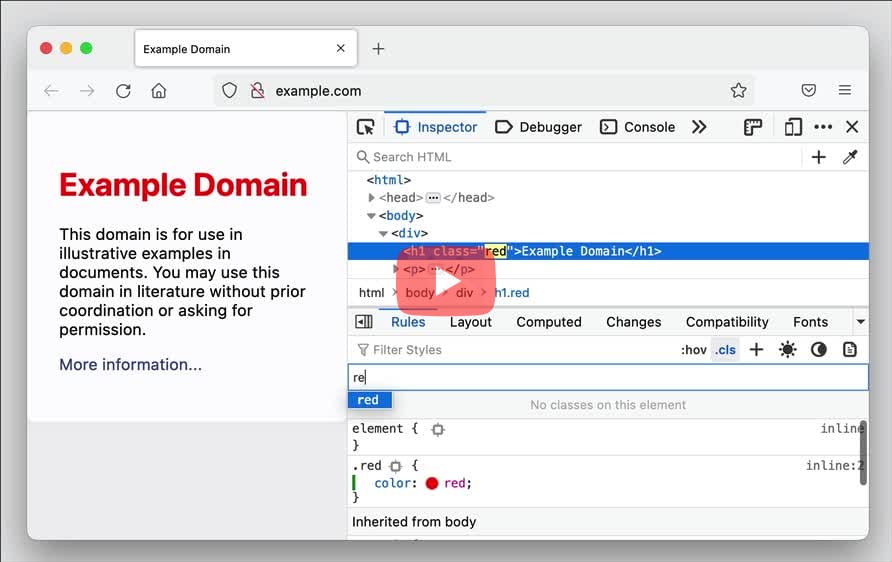
Task: Edit the color property name
Action: point(393,483)
